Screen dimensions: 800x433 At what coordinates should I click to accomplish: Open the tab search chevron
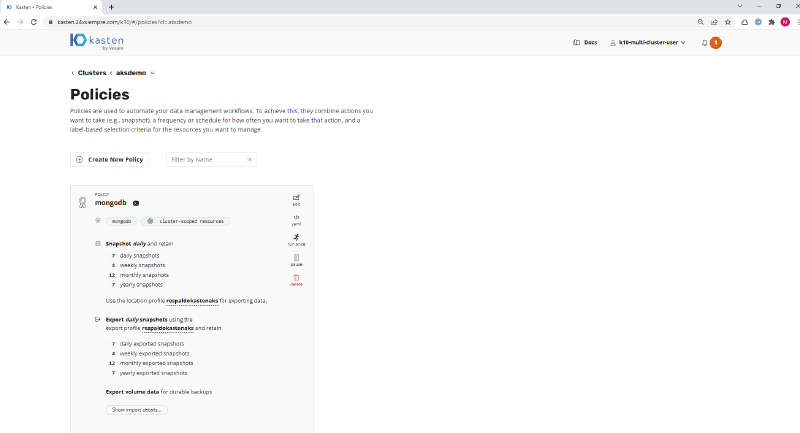(x=740, y=6)
